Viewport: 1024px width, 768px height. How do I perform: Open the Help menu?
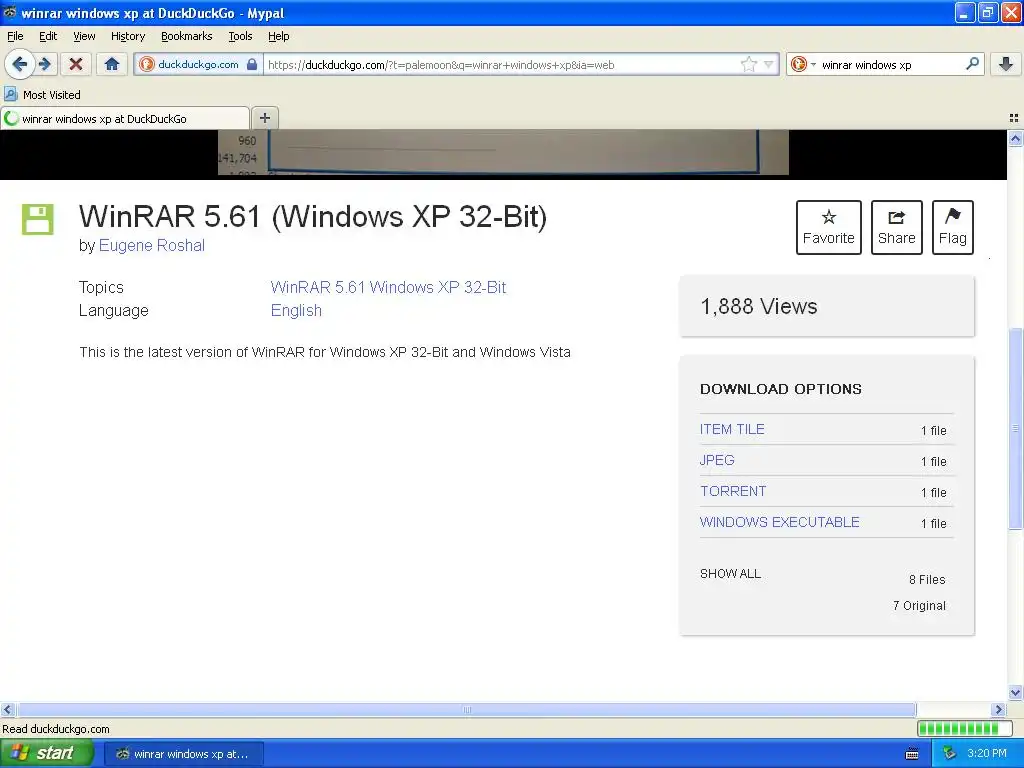click(x=278, y=36)
